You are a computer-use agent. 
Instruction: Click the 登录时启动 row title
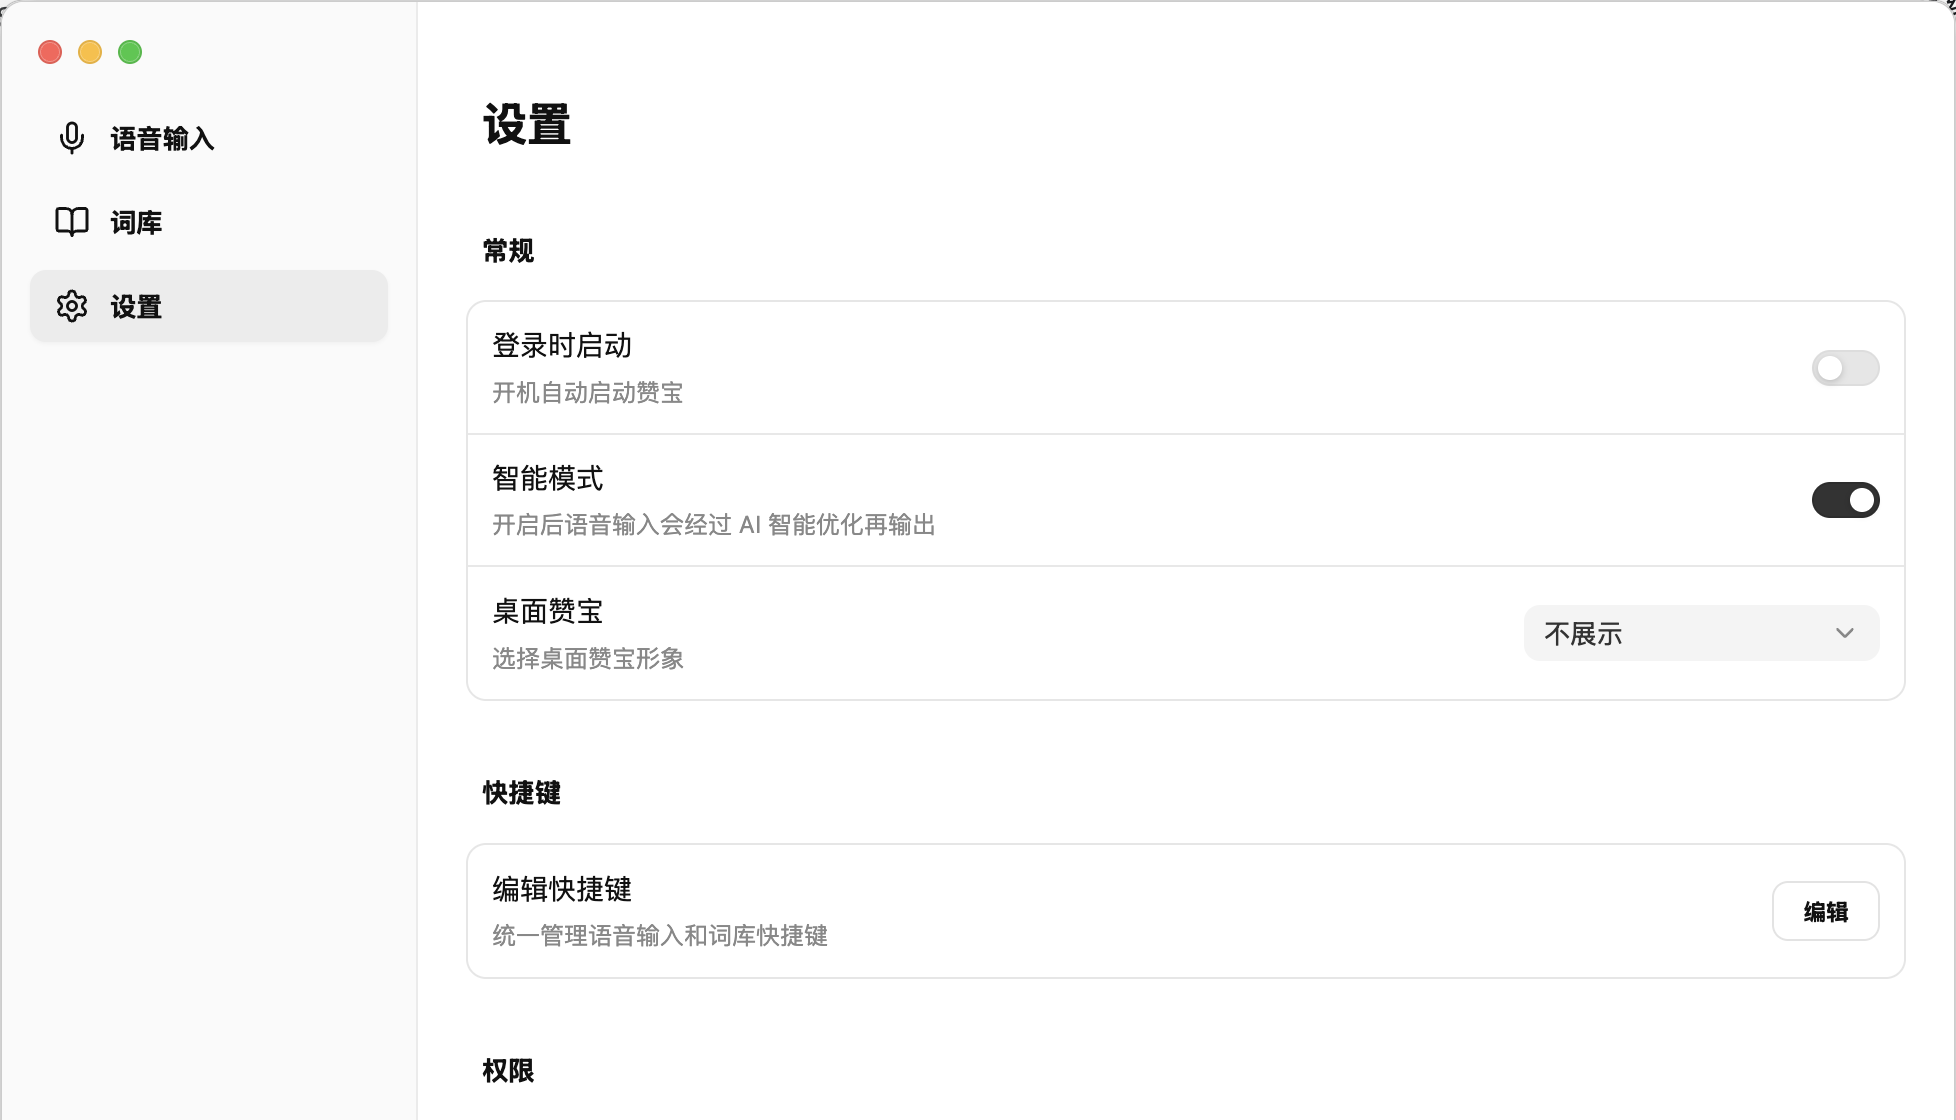click(562, 346)
